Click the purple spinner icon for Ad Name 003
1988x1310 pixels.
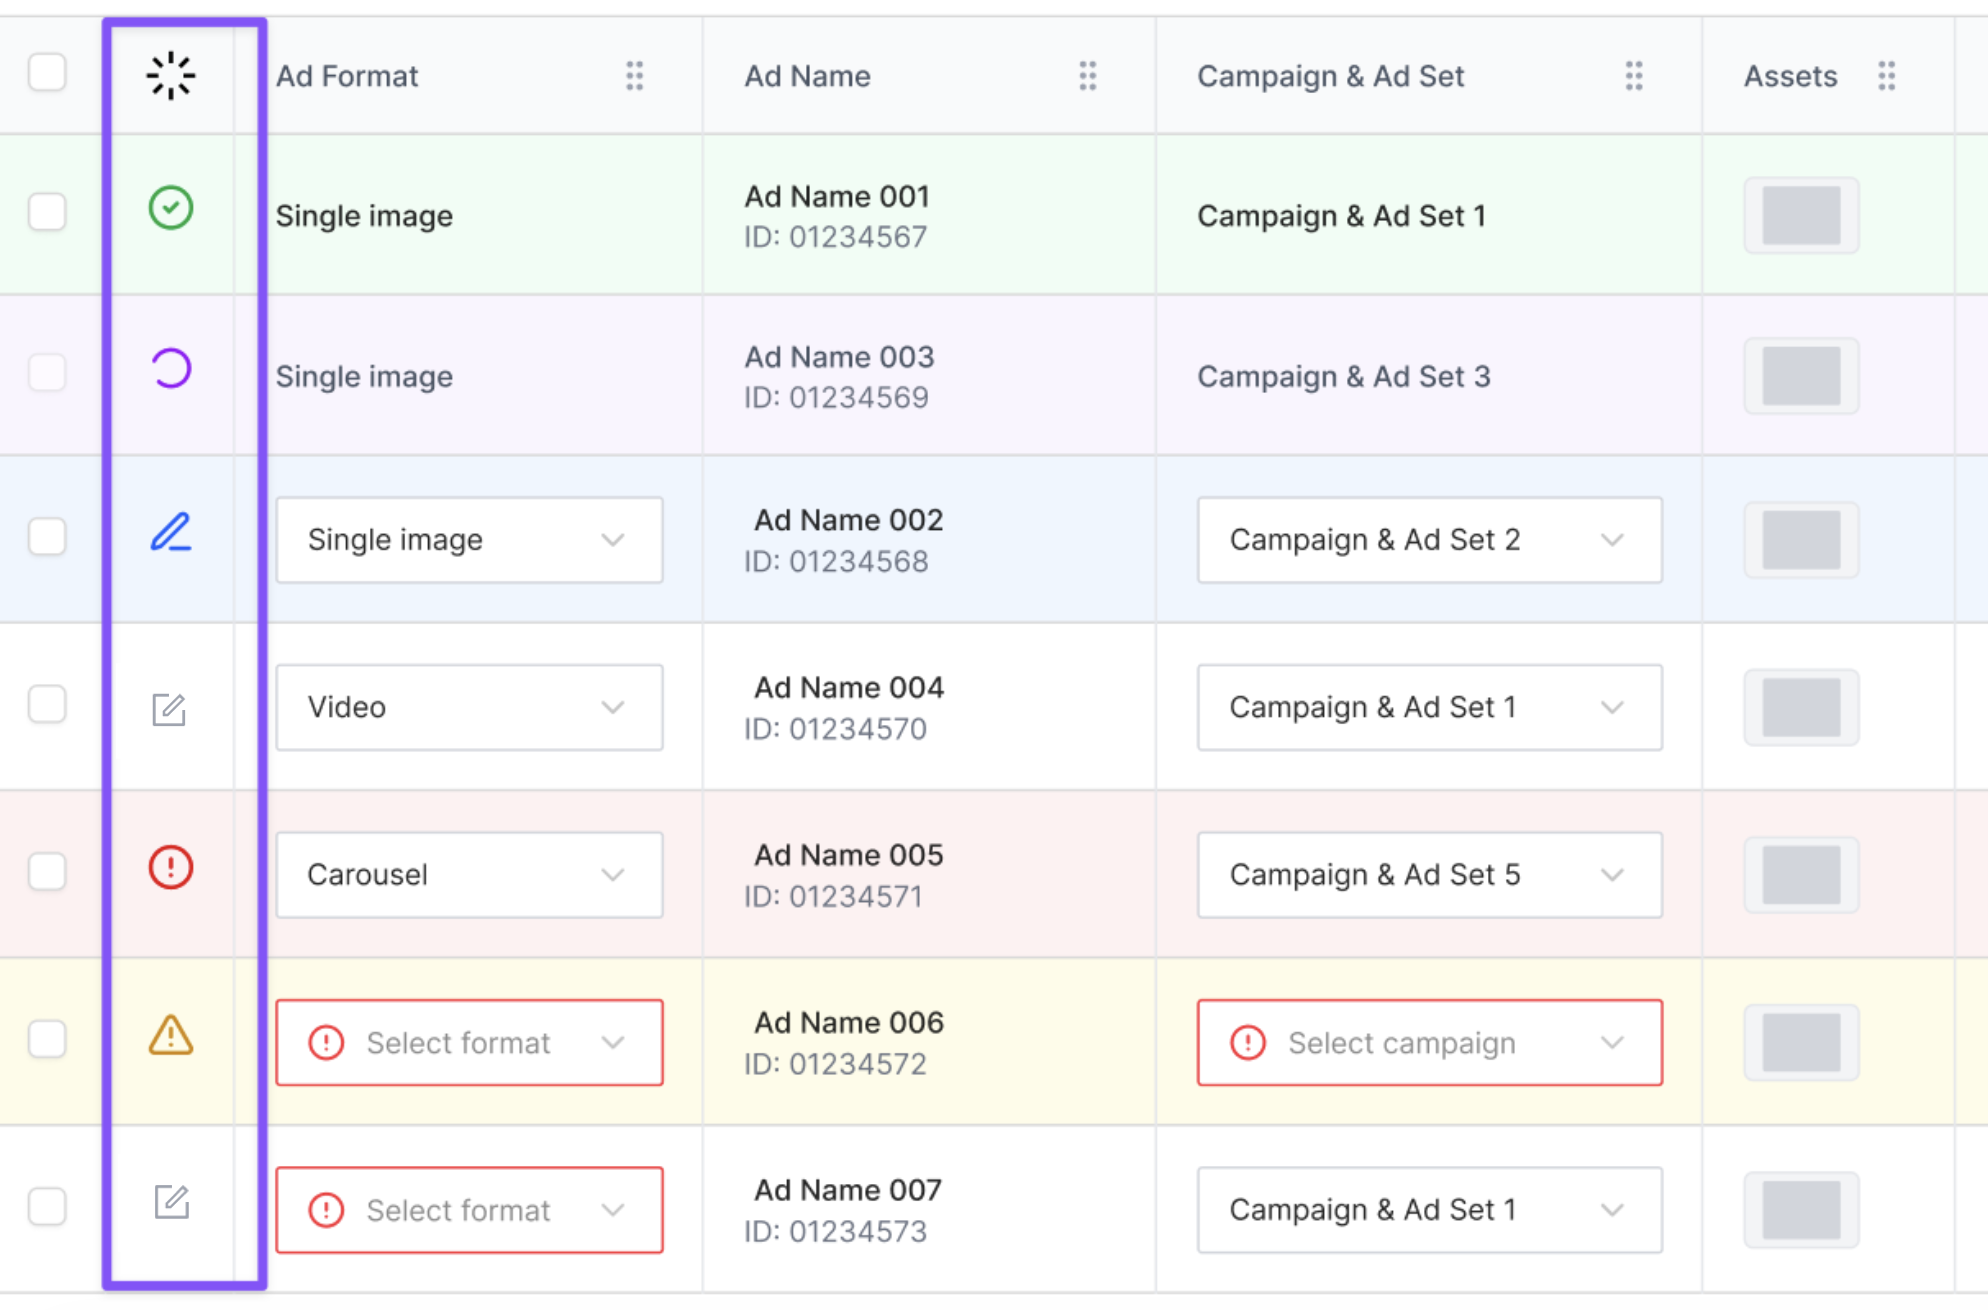pyautogui.click(x=171, y=368)
